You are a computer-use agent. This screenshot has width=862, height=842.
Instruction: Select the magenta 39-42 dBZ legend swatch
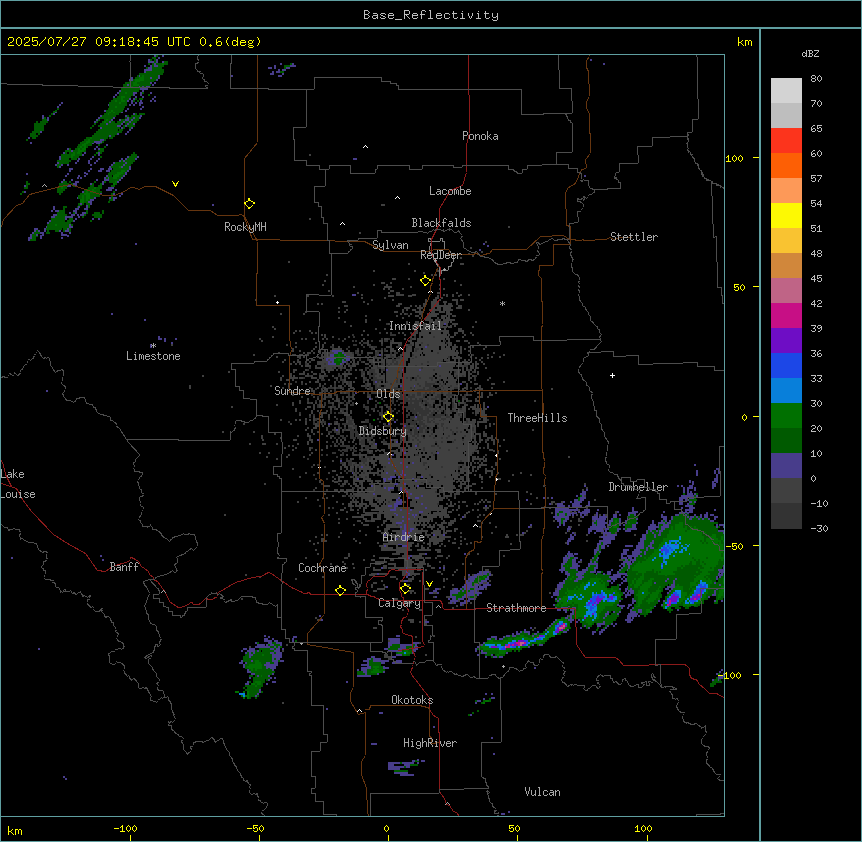[786, 315]
